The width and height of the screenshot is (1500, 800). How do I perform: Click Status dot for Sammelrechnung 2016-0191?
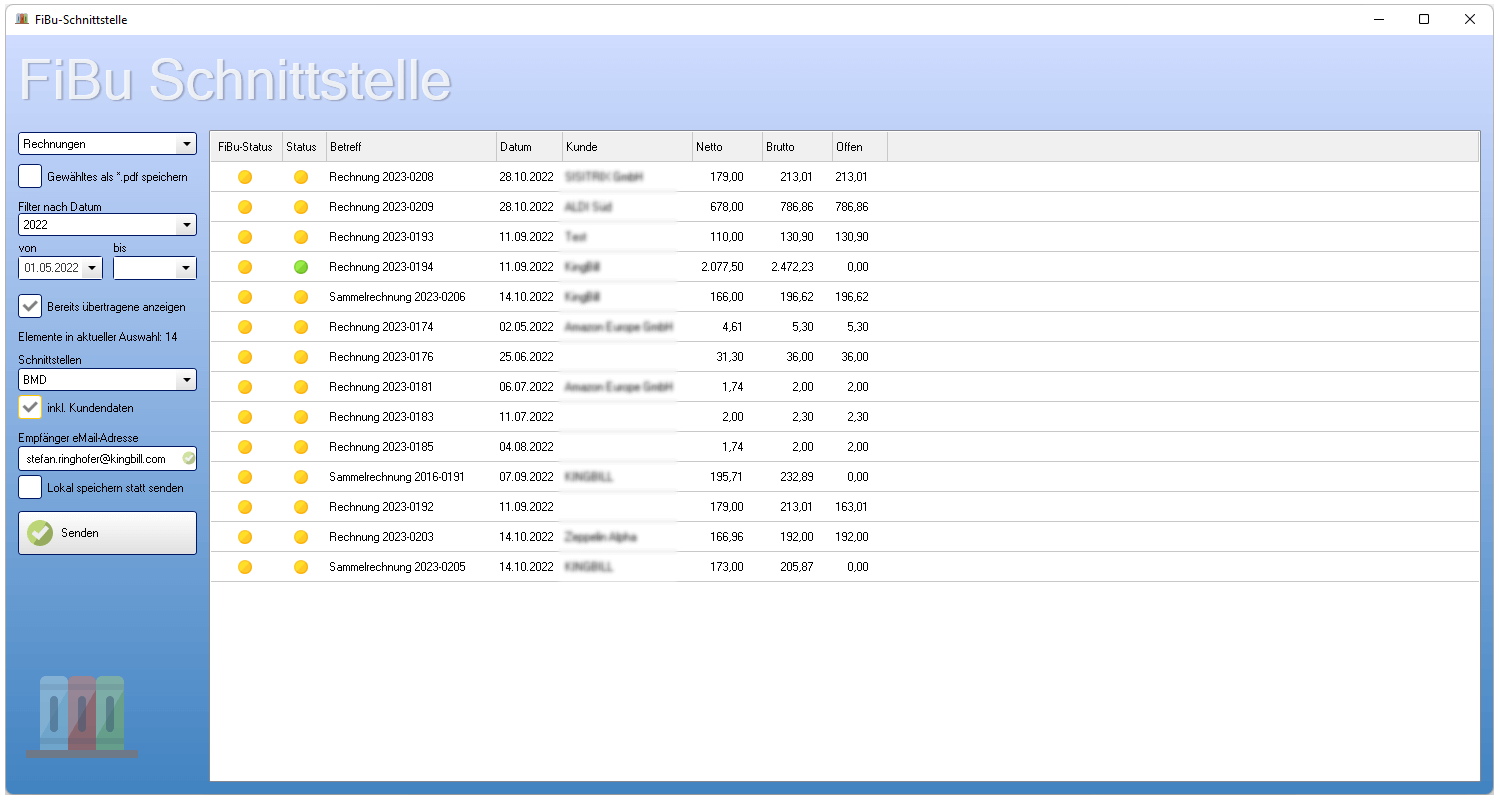click(301, 477)
